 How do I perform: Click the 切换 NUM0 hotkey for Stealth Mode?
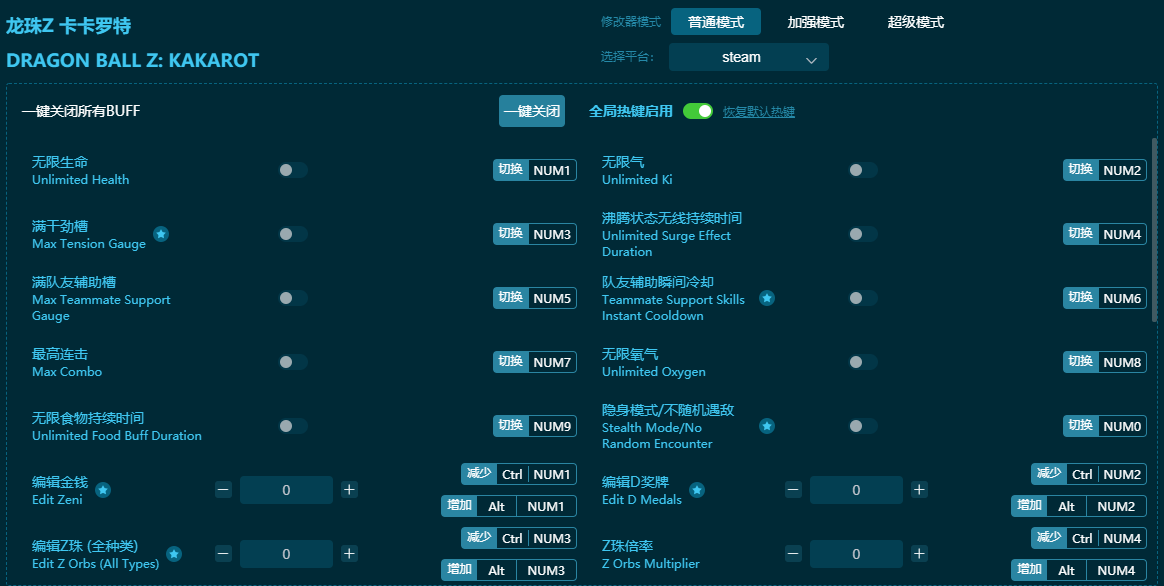(x=1104, y=425)
